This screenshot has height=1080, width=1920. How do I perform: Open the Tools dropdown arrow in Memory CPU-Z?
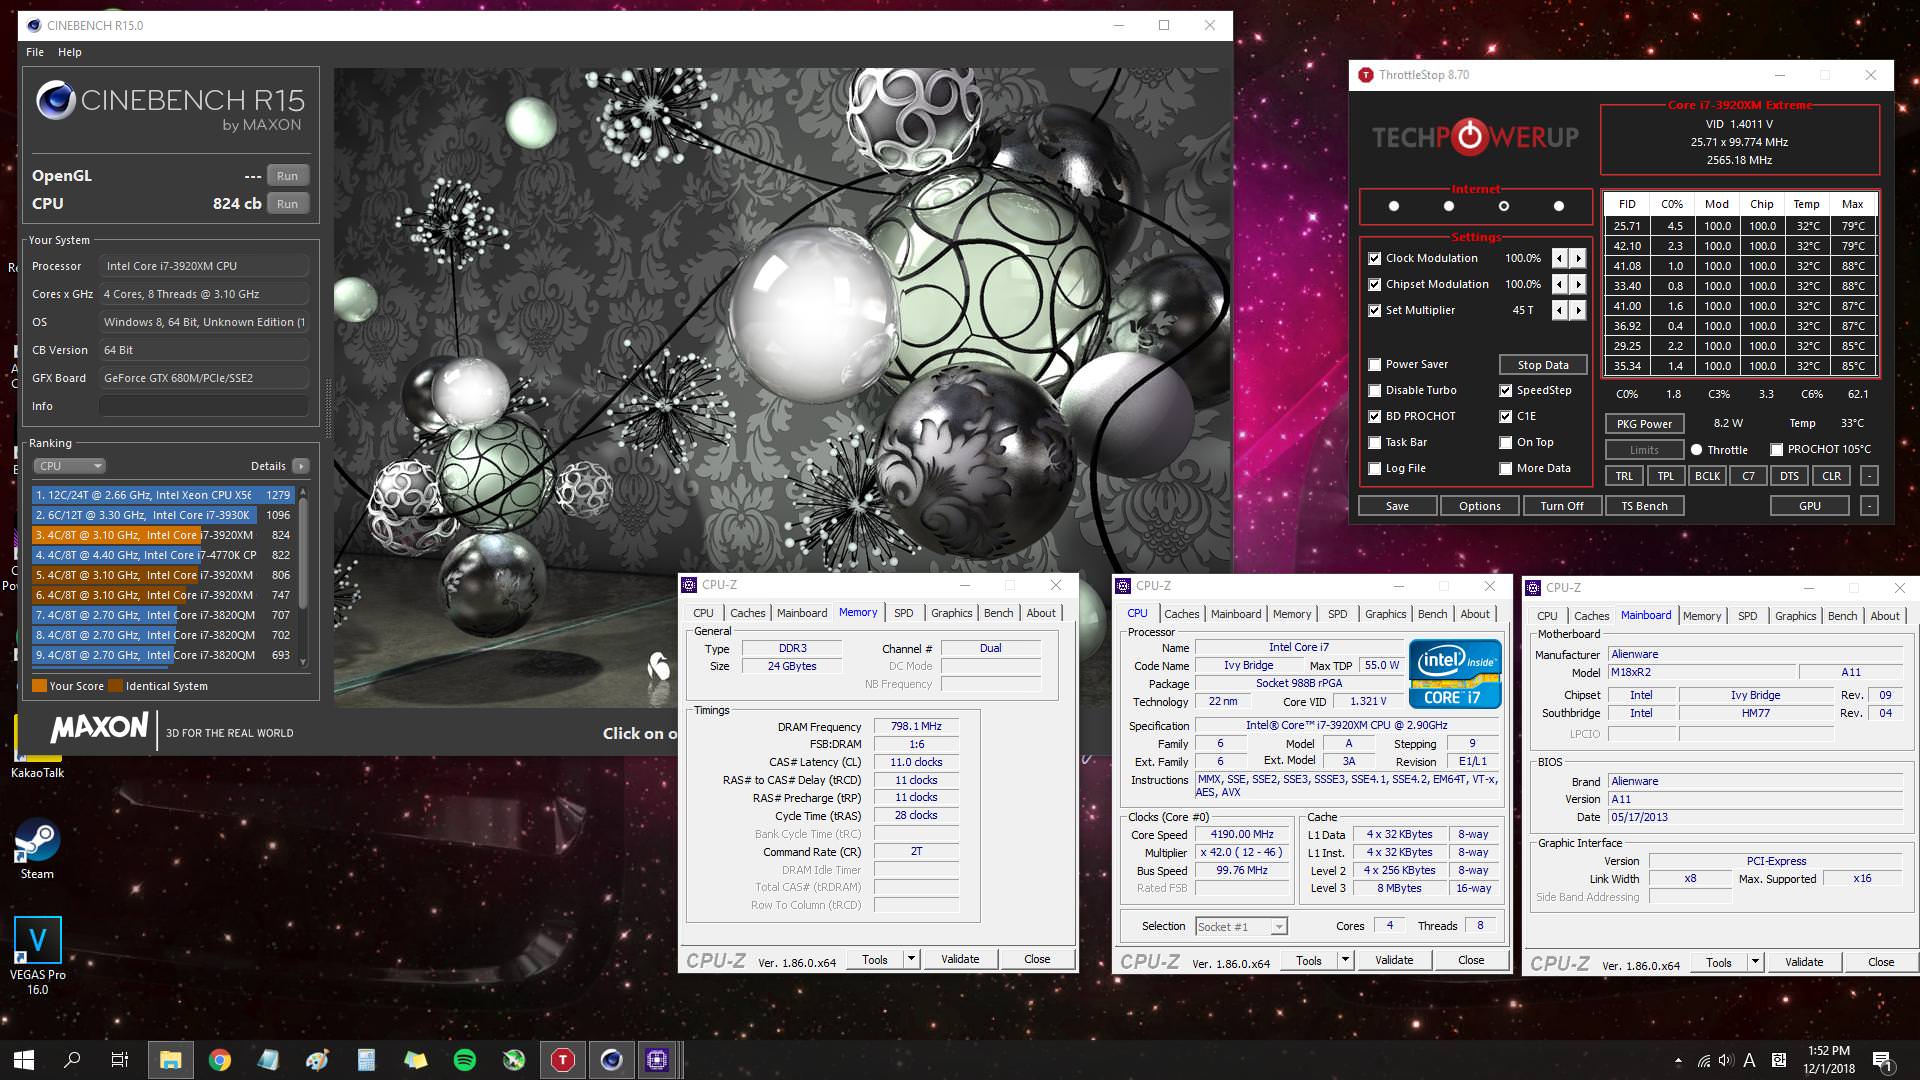coord(911,959)
